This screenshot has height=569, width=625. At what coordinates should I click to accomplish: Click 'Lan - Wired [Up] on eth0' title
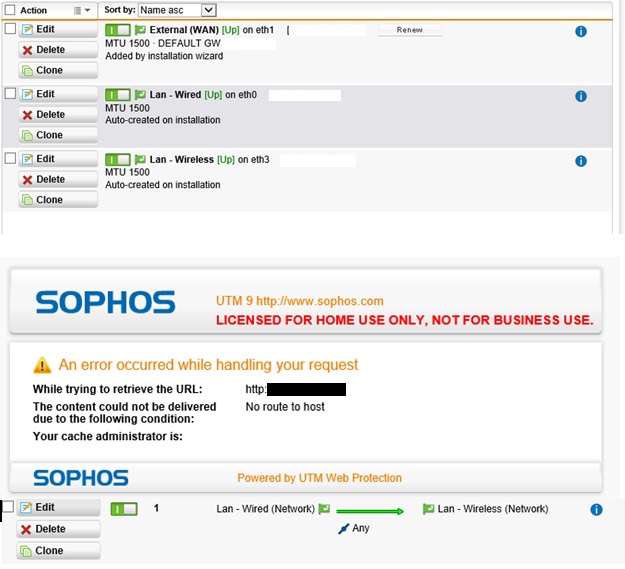click(x=203, y=95)
